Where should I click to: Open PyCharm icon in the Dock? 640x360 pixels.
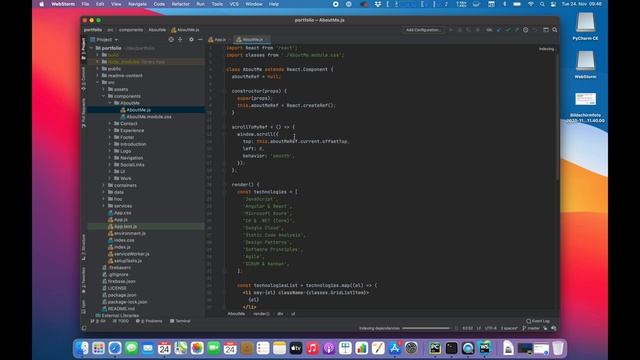(435, 348)
